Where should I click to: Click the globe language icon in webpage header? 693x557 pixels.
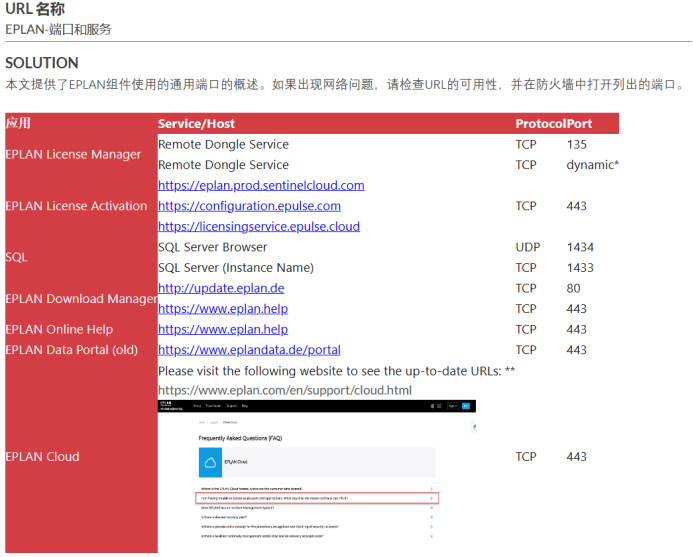(432, 406)
